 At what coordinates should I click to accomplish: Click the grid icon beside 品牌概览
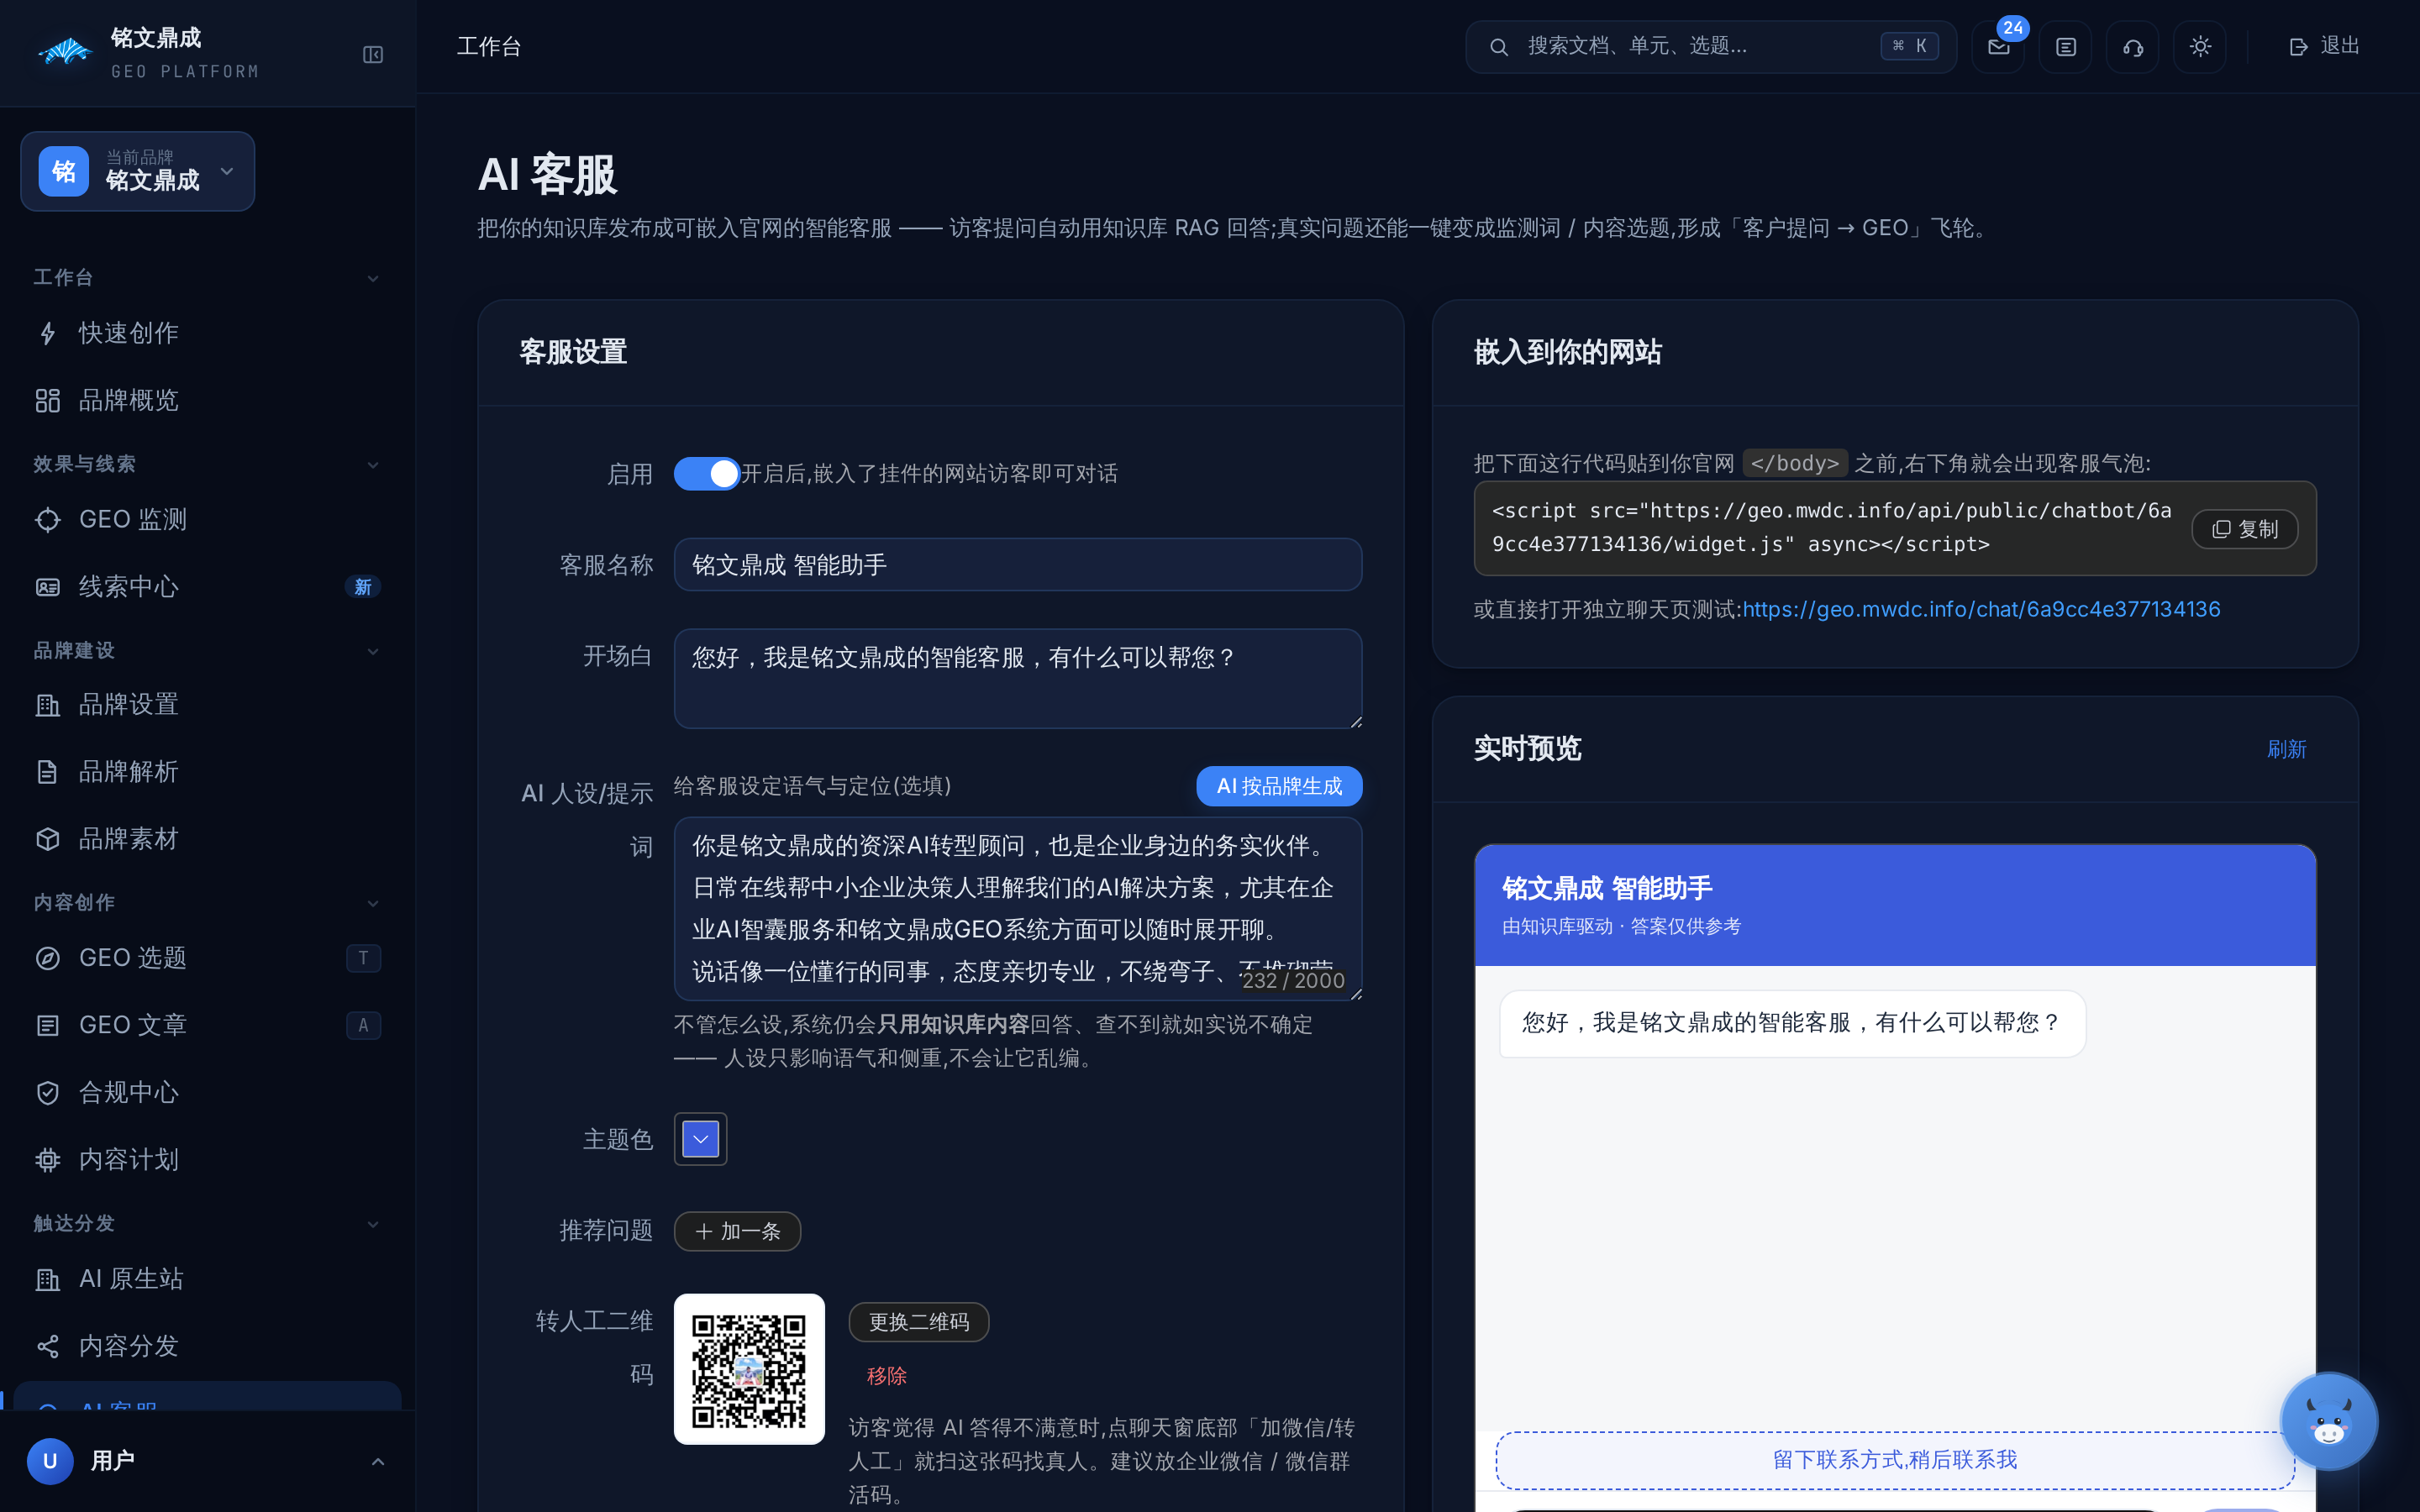coord(47,400)
